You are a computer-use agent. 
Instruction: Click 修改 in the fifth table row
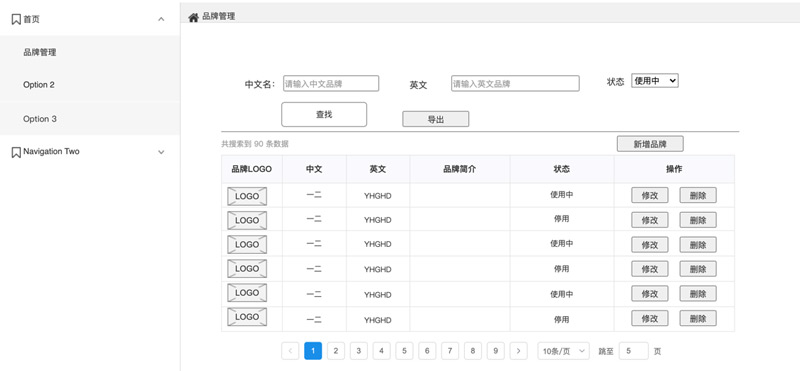click(x=649, y=293)
